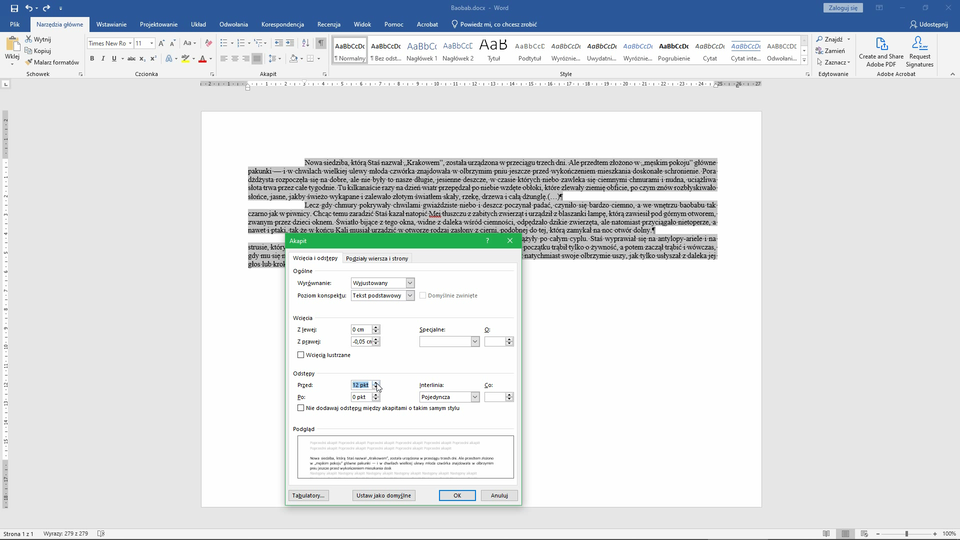Check Nie dodawaj odstępu między akapitami
Screen dimensions: 960x540
pyautogui.click(x=301, y=408)
